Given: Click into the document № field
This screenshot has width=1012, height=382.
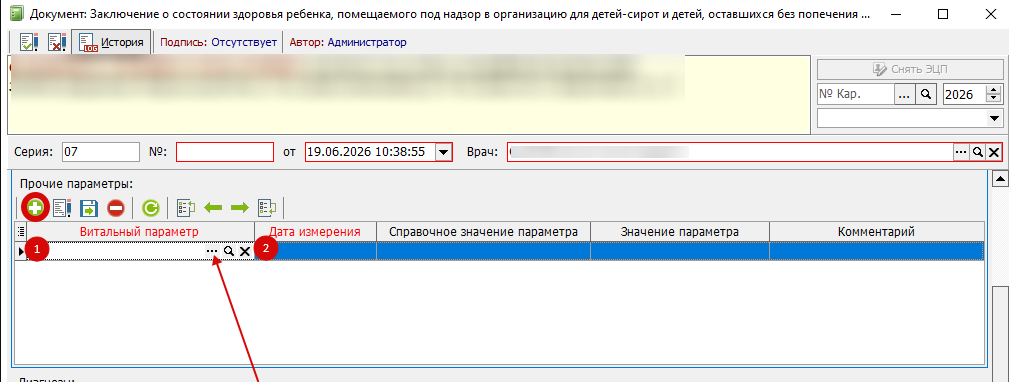Looking at the screenshot, I should click(225, 152).
